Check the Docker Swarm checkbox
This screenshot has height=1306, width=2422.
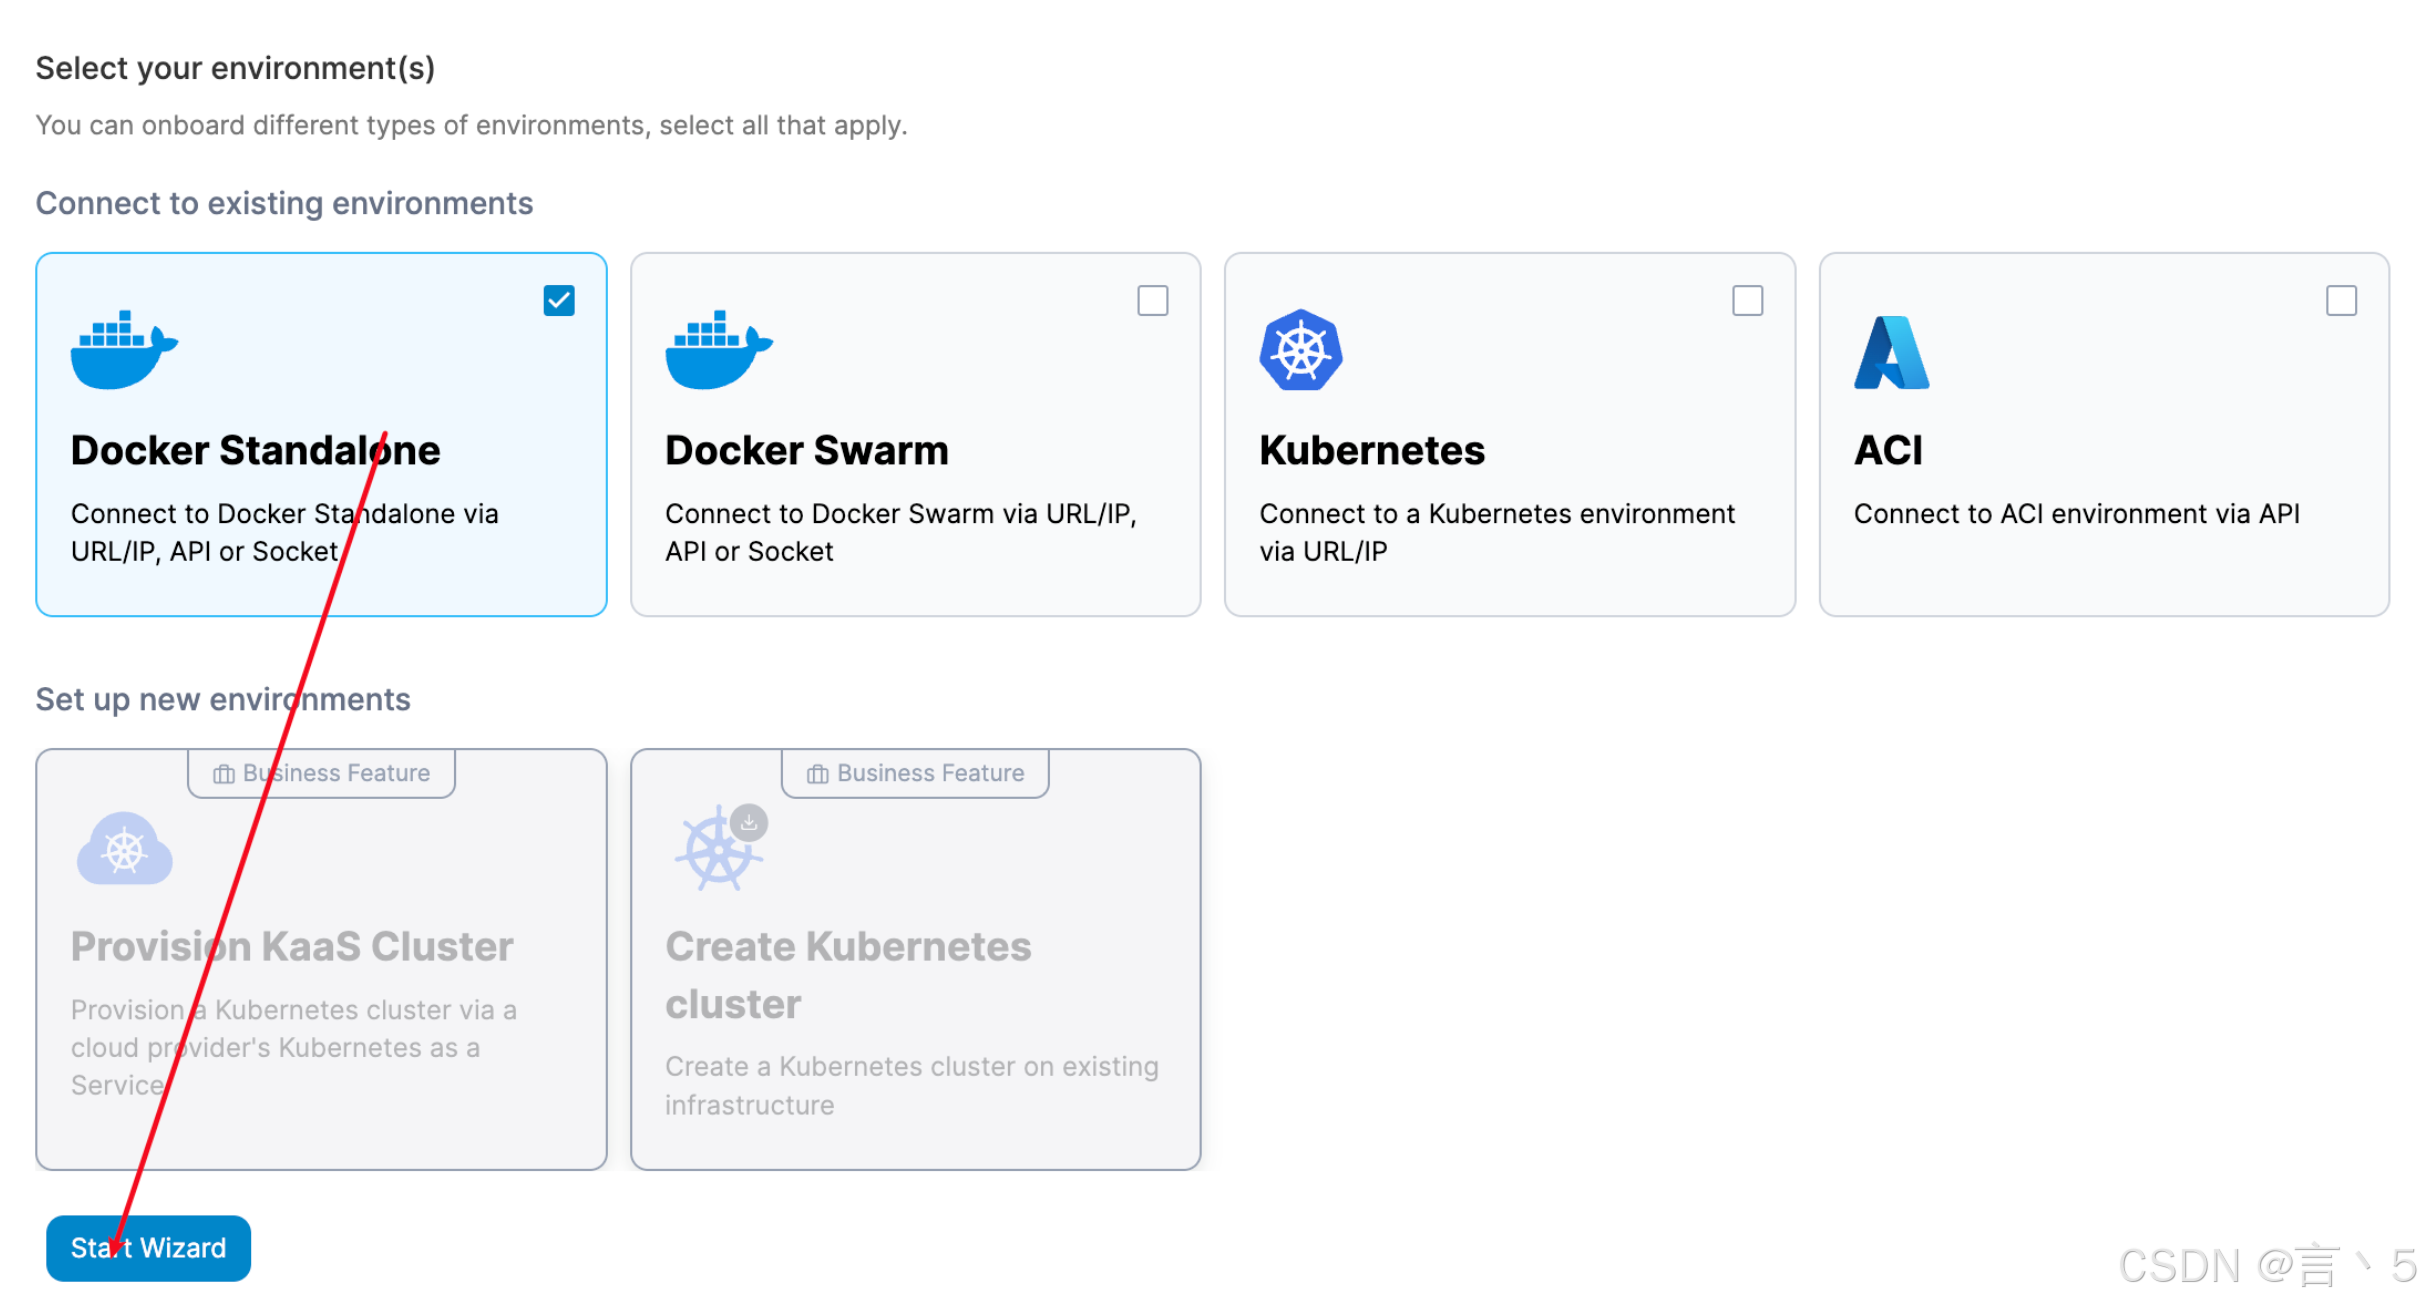point(1153,300)
